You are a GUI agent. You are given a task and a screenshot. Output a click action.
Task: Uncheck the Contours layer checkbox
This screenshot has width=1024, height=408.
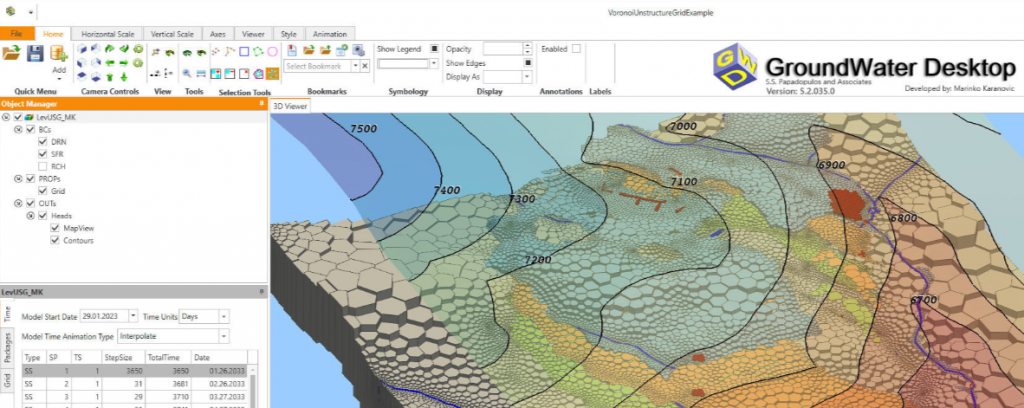coord(55,240)
